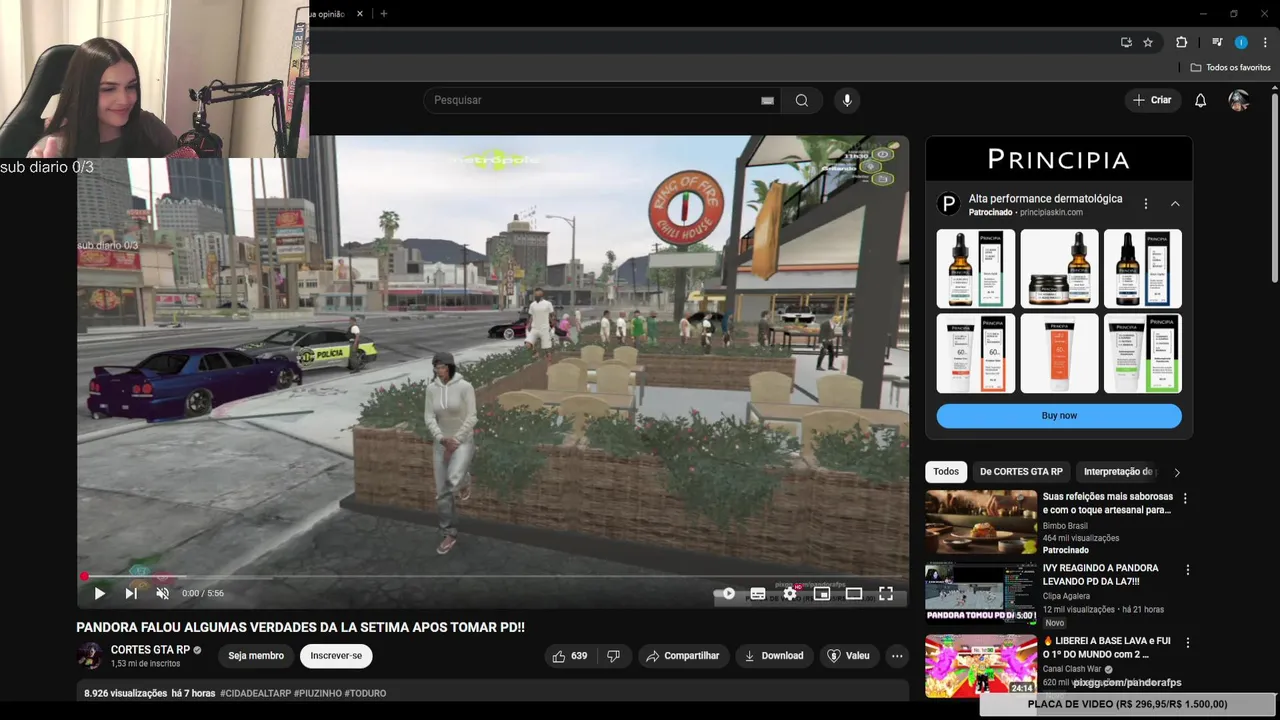Join via the Seja membro button
Screen dimensions: 1280x720
tap(256, 656)
